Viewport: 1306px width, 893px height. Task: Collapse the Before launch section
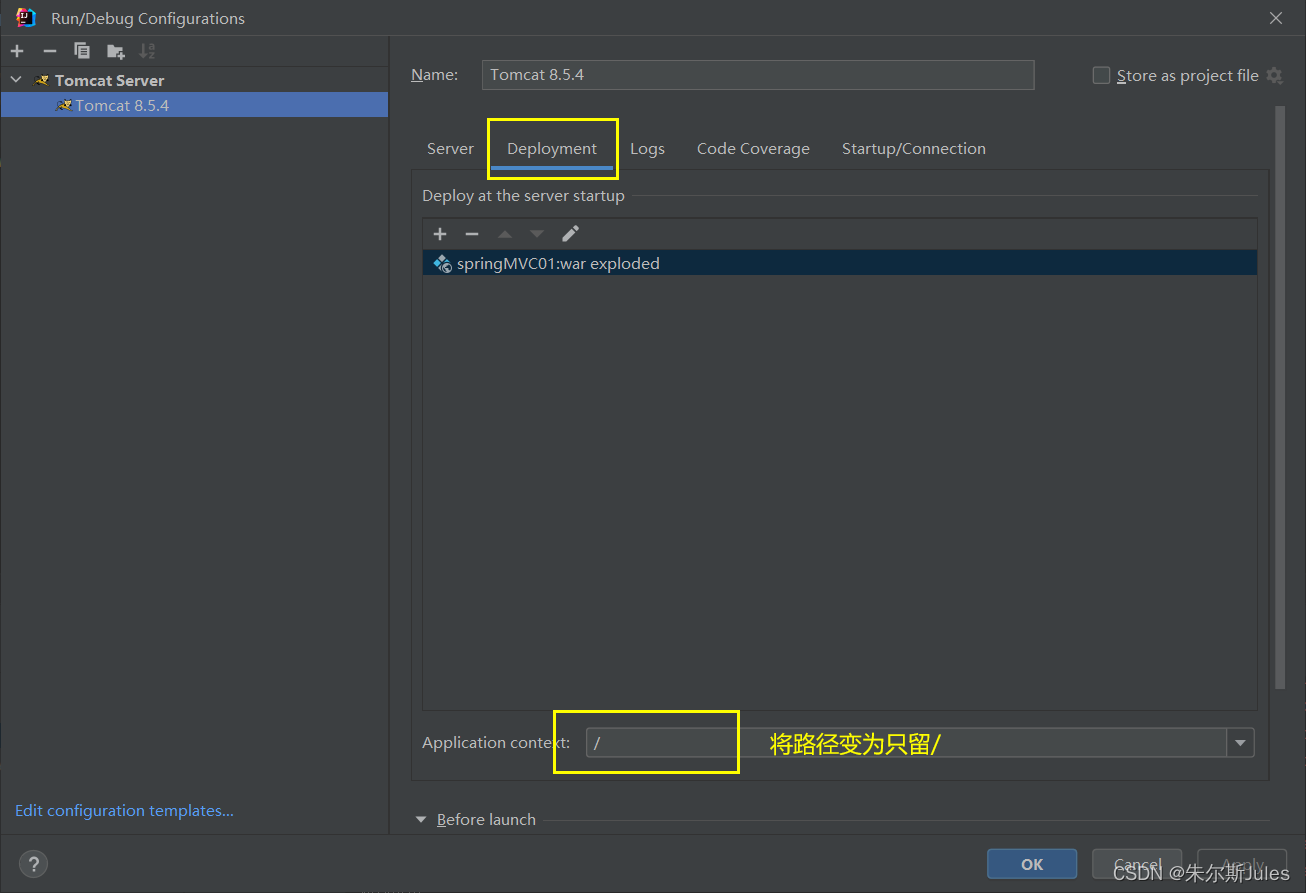click(421, 820)
